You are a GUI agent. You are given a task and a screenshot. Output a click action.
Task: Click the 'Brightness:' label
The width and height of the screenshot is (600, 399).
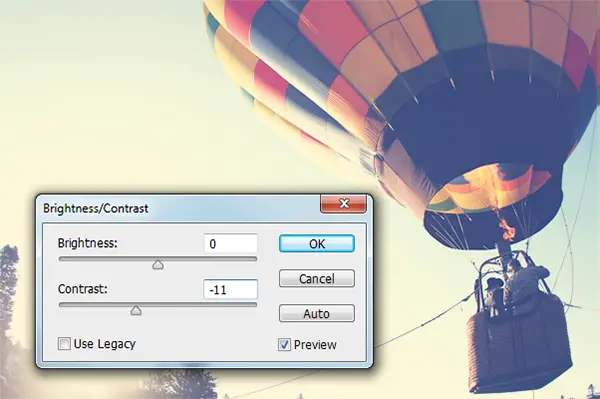pyautogui.click(x=88, y=243)
